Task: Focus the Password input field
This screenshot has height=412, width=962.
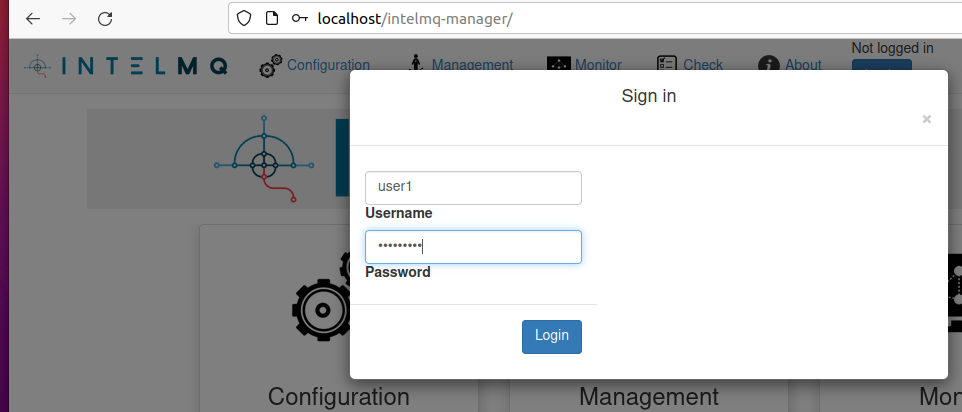Action: [473, 247]
